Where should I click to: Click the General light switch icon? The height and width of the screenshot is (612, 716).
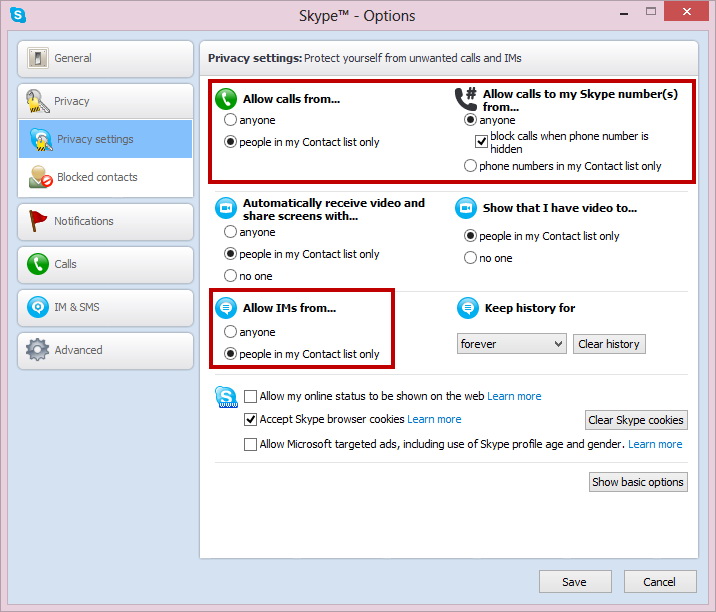pos(37,58)
